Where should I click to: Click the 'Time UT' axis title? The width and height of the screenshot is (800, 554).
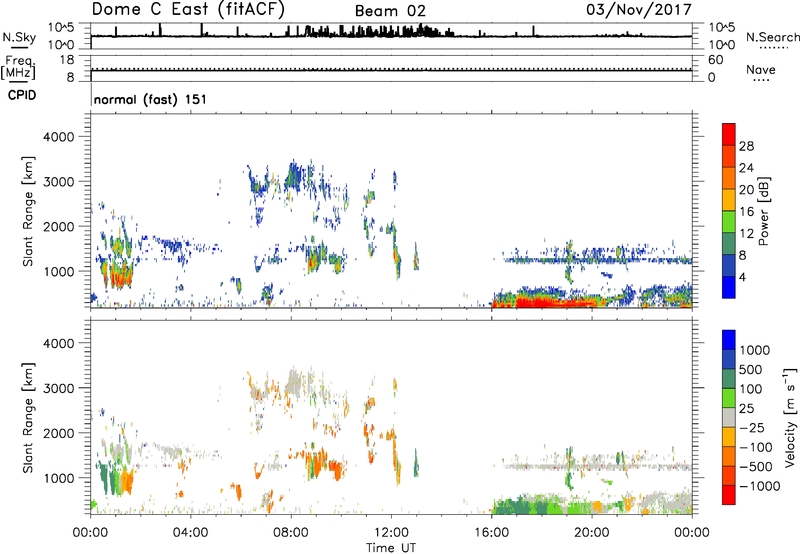pyautogui.click(x=391, y=548)
